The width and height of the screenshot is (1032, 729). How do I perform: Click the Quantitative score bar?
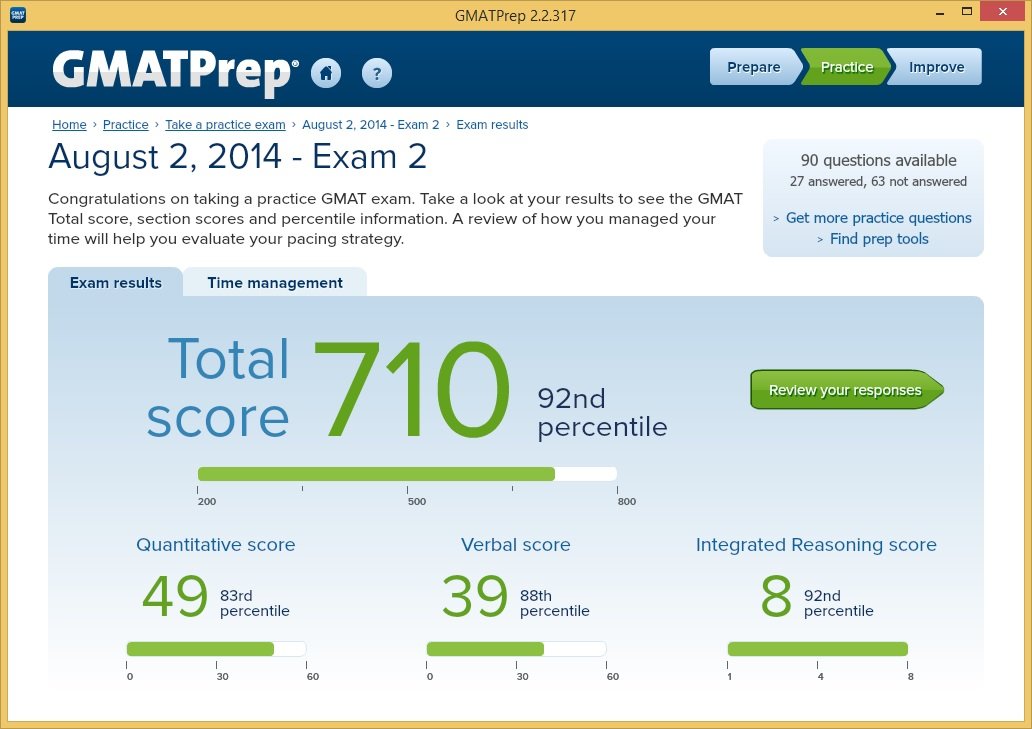click(217, 649)
